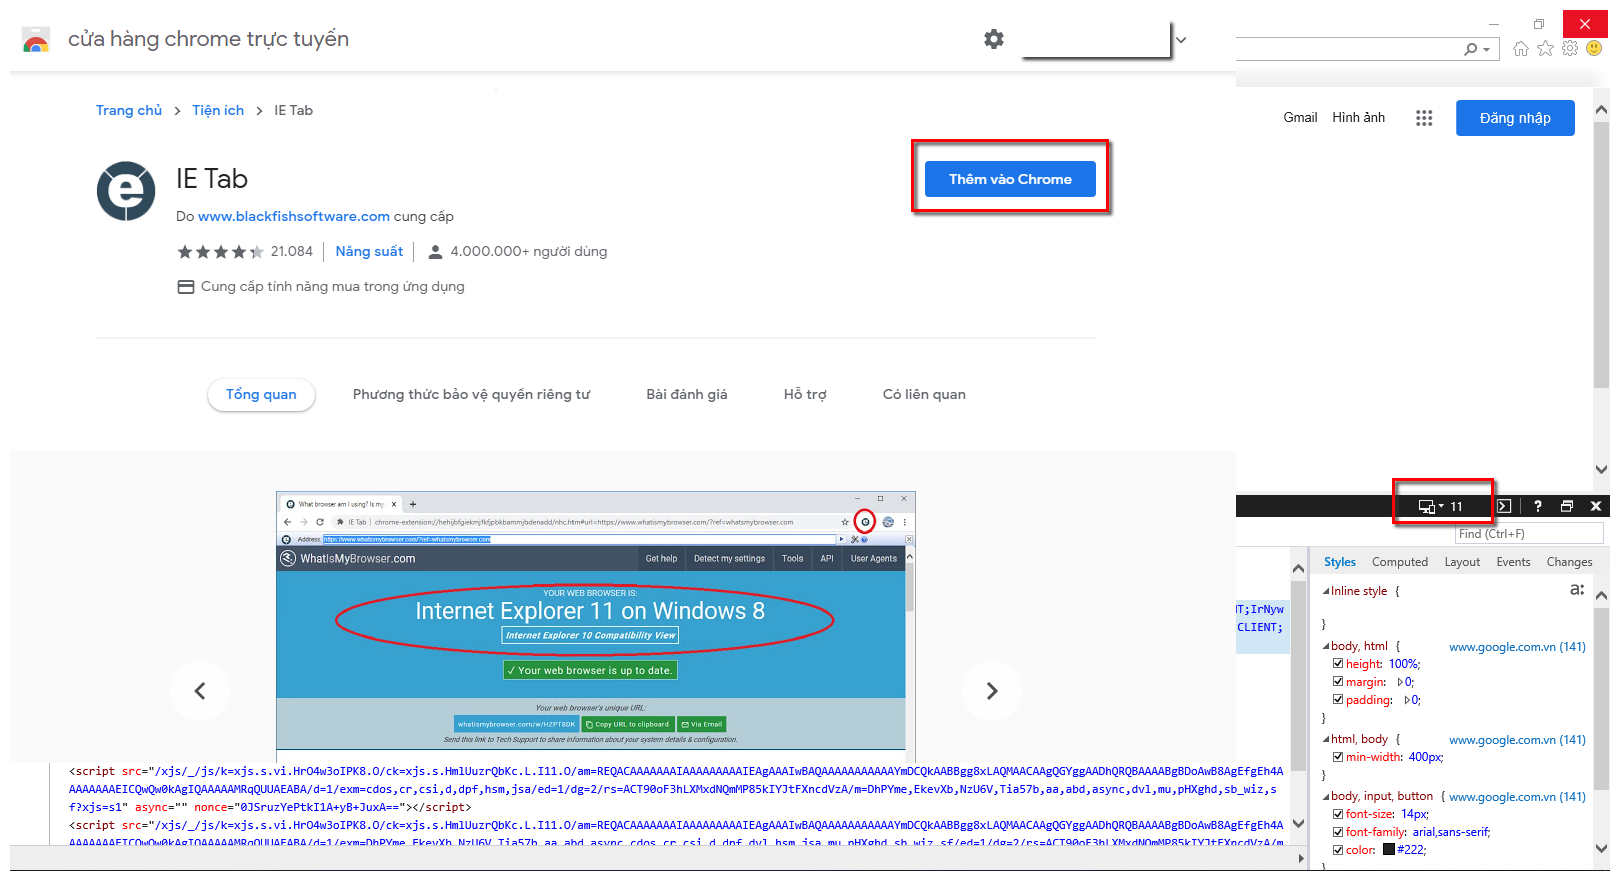Go to the next screenshot with right arrow
The image size is (1620, 881).
tap(992, 691)
